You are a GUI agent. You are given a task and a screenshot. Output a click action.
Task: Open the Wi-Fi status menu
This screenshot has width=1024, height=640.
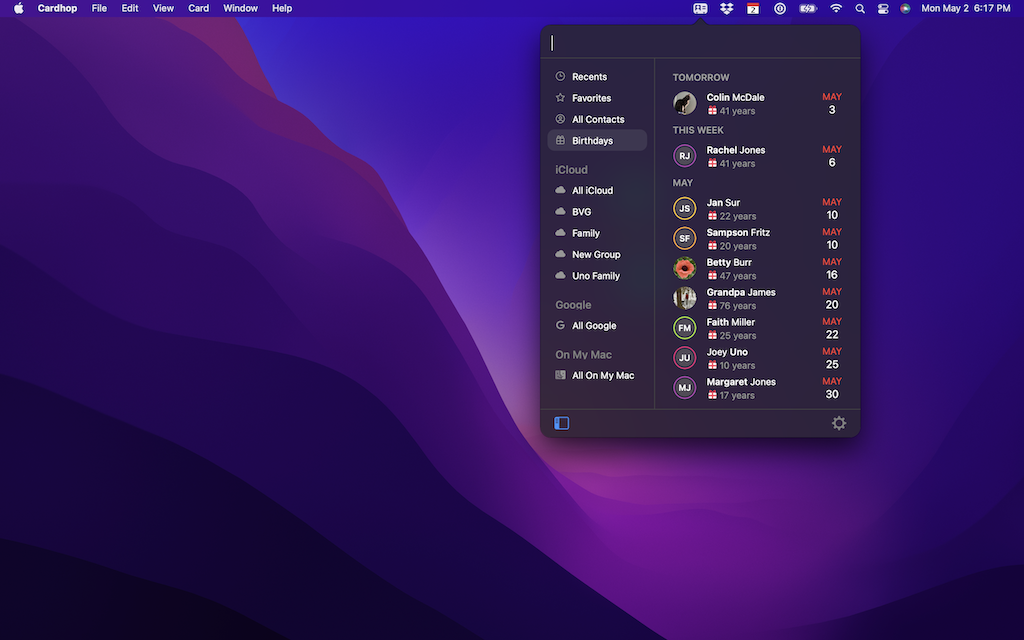click(x=836, y=8)
